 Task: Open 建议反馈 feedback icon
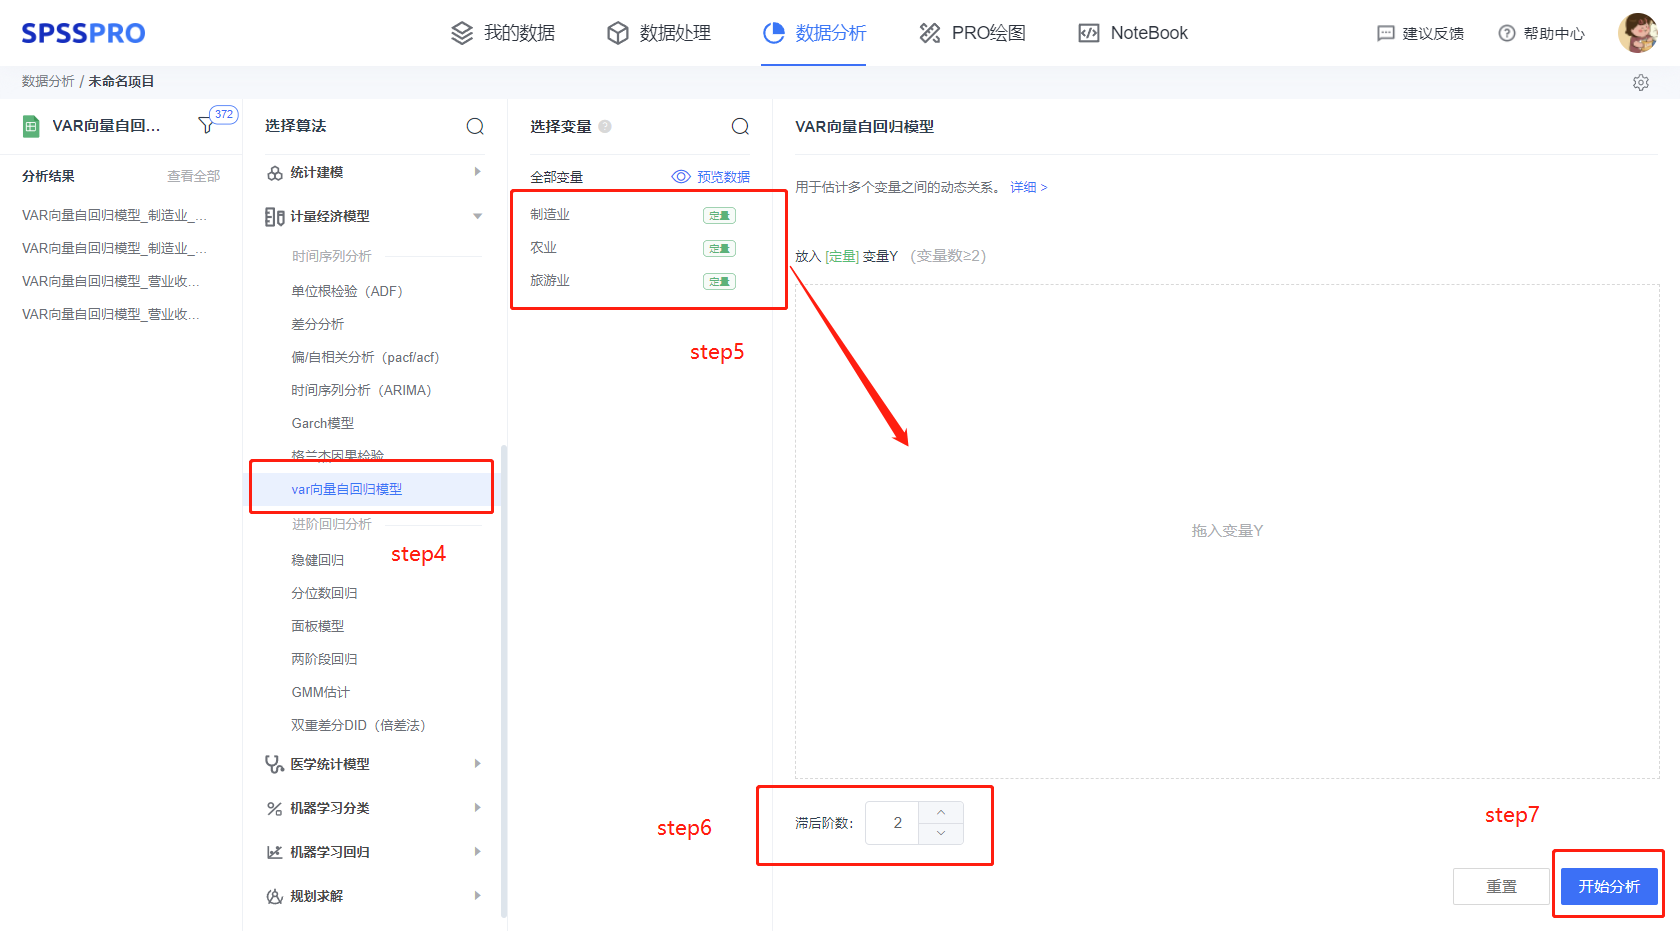tap(1385, 33)
